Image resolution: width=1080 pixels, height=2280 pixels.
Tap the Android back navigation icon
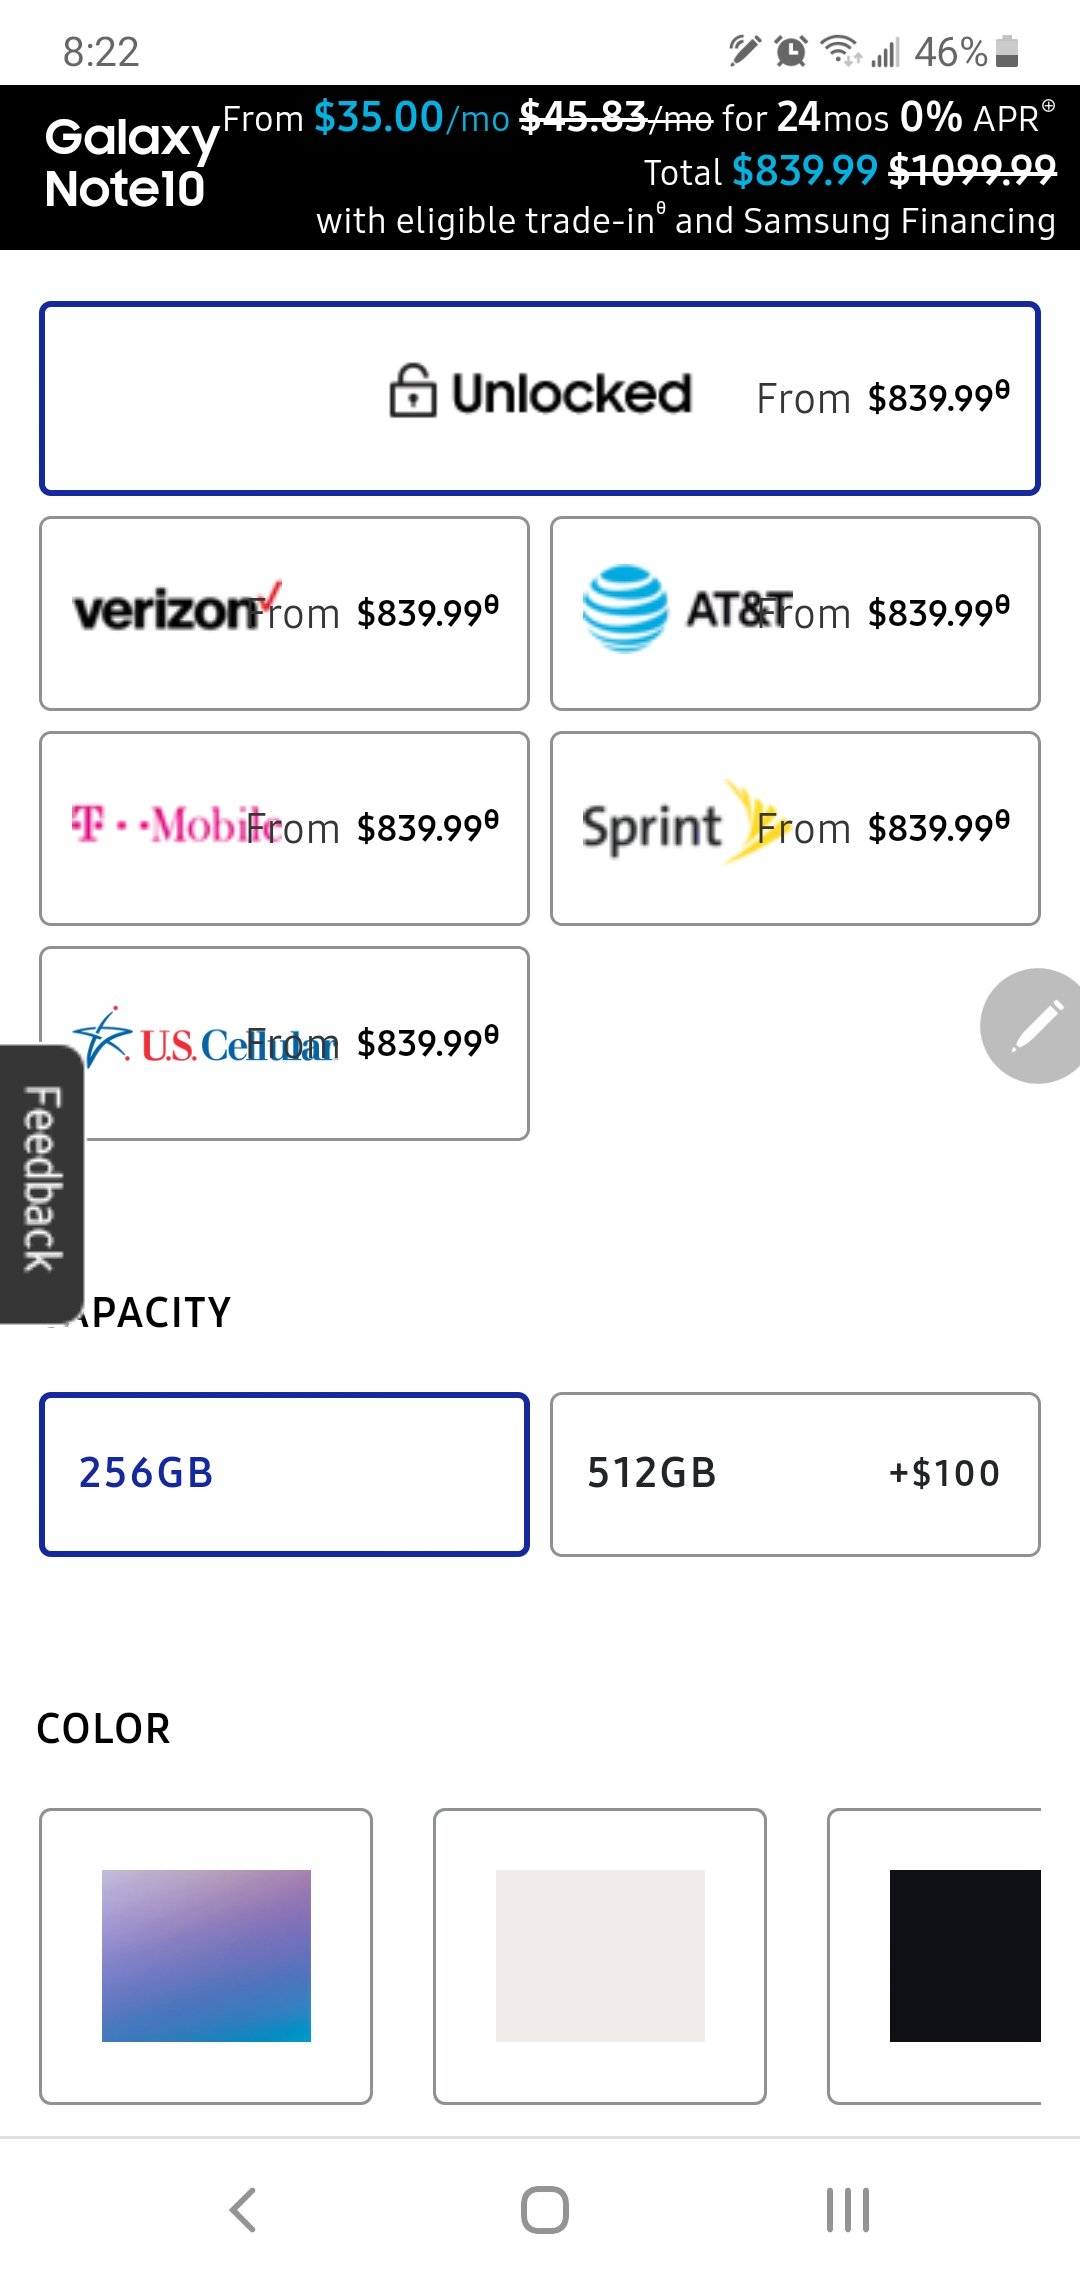243,2210
